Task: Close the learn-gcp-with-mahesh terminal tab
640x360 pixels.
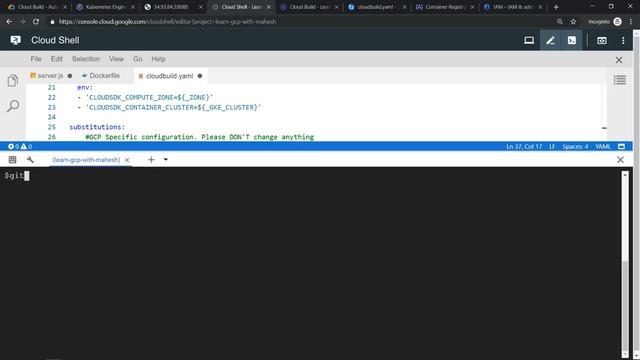Action: [127, 160]
